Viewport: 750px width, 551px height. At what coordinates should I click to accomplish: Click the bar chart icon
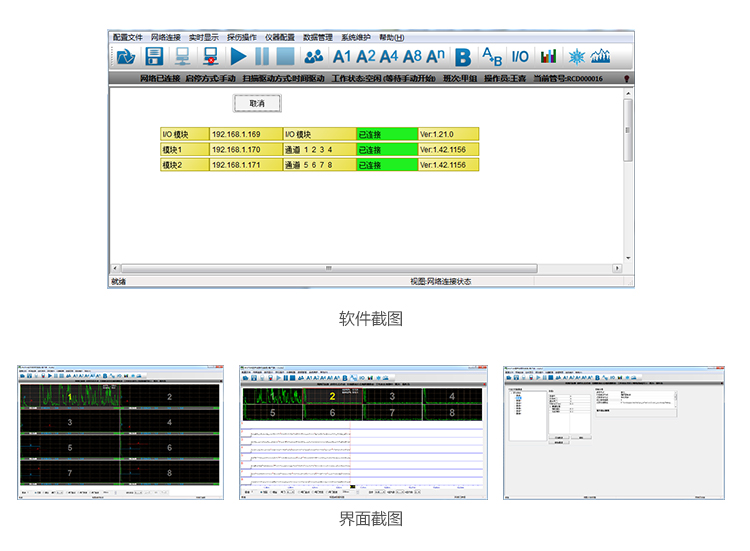548,57
